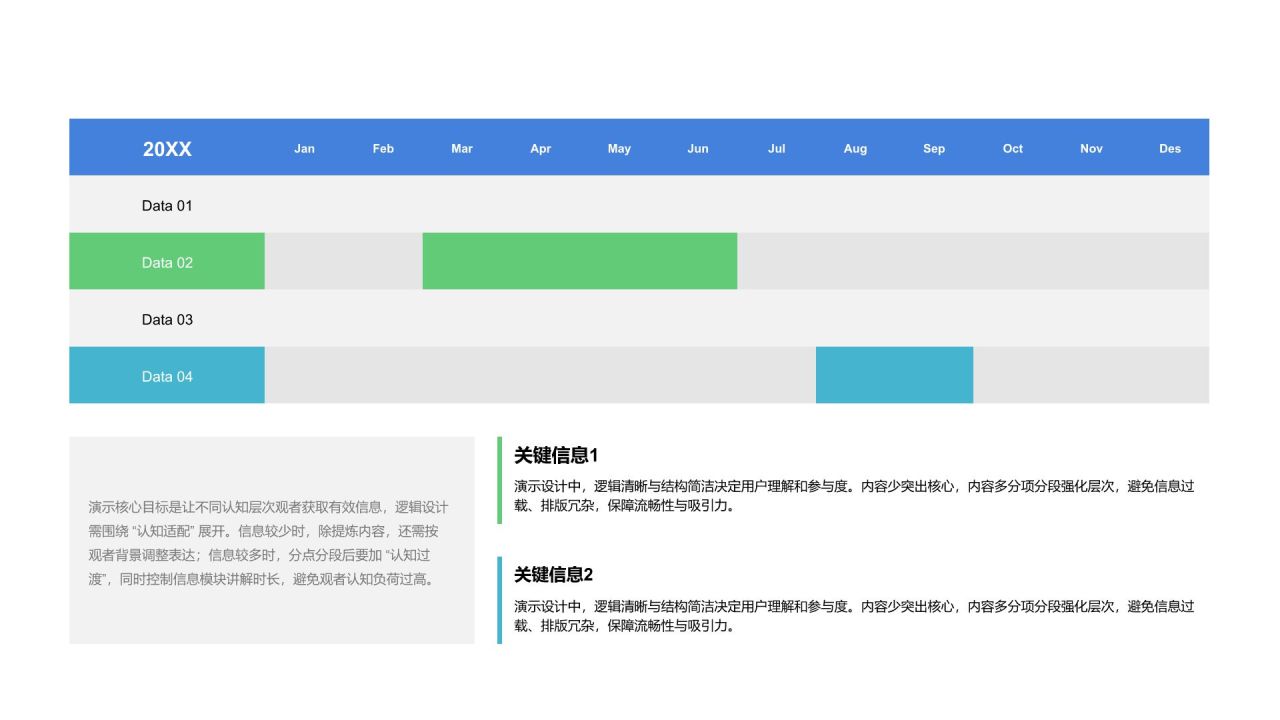Select the gray text box starting with 演示核心目标

(x=271, y=541)
